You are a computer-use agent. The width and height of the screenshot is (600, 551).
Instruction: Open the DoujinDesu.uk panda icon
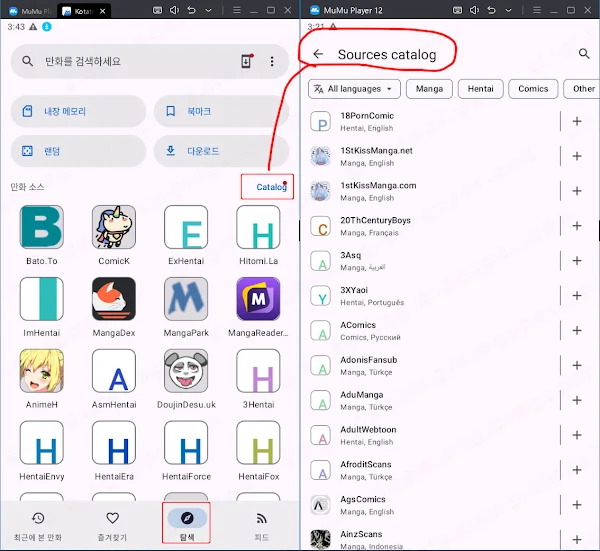pos(186,371)
